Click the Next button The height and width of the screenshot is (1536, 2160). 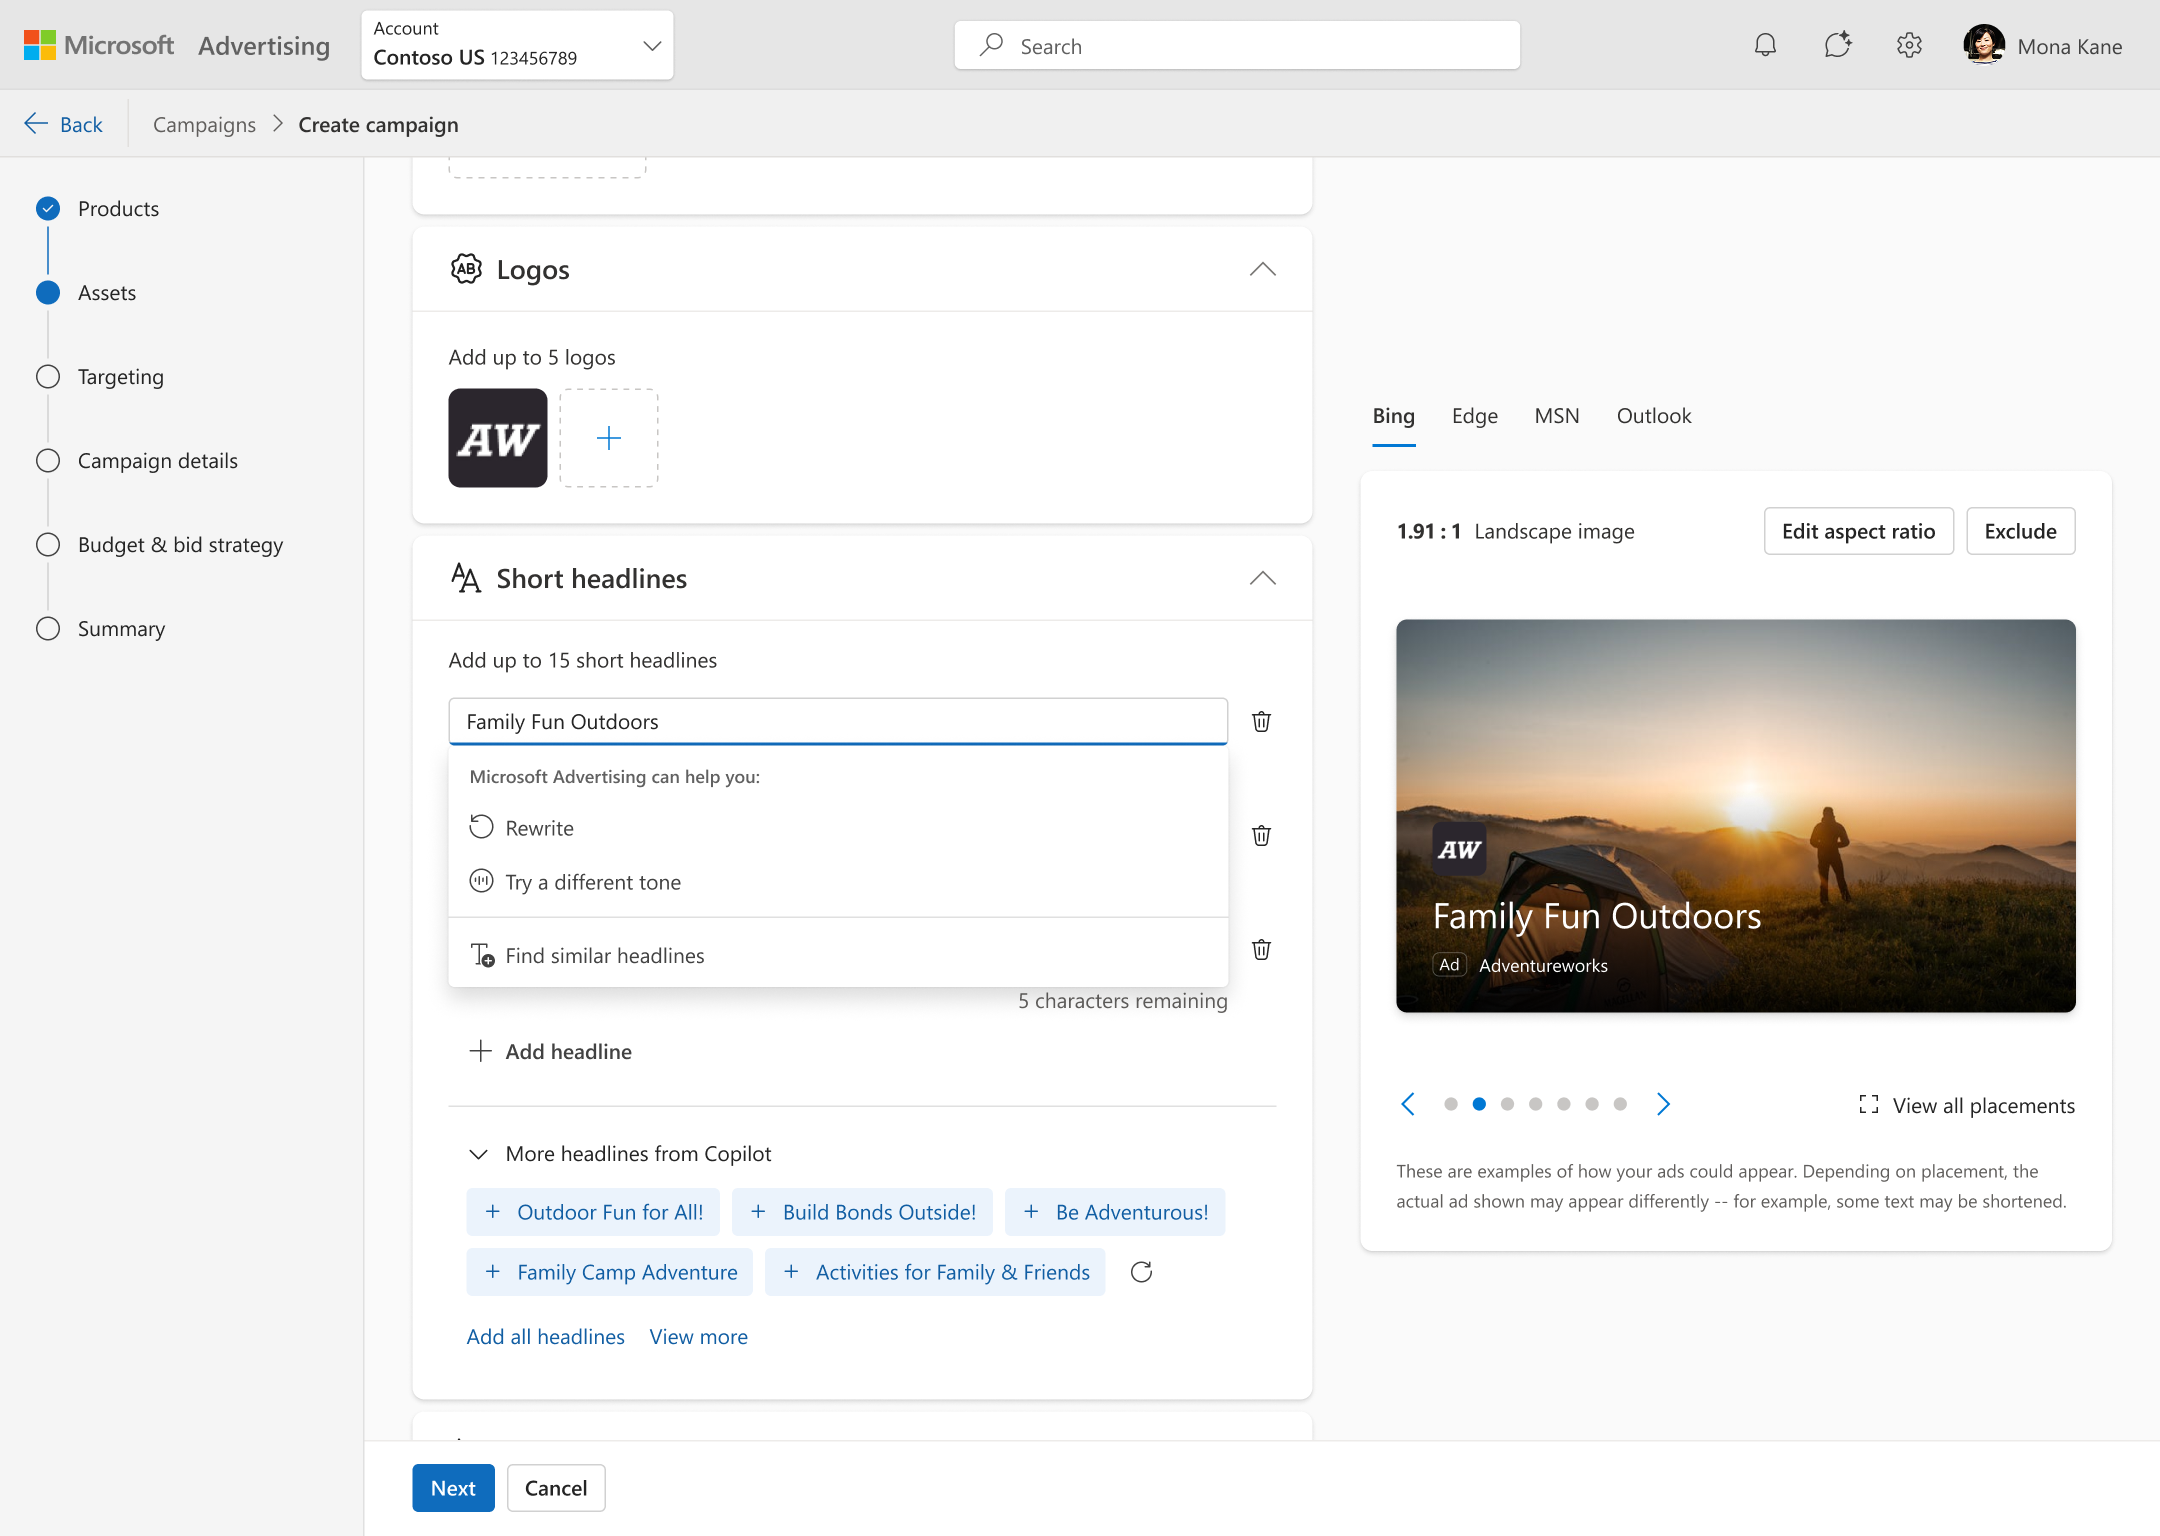click(x=453, y=1488)
